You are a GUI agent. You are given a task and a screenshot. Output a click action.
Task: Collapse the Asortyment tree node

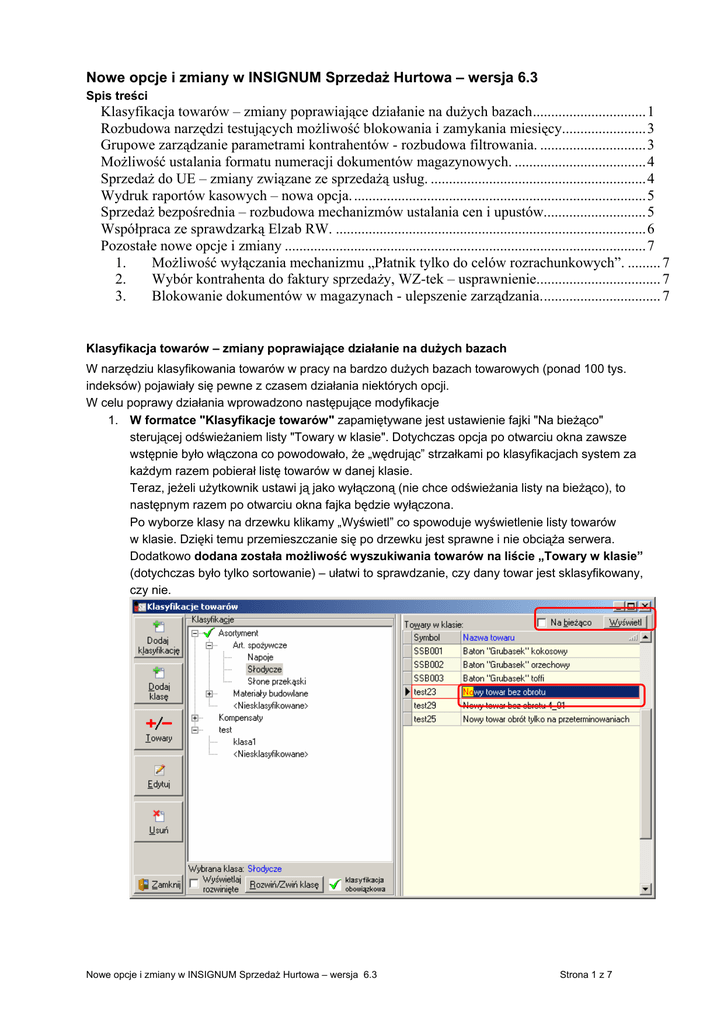[194, 633]
